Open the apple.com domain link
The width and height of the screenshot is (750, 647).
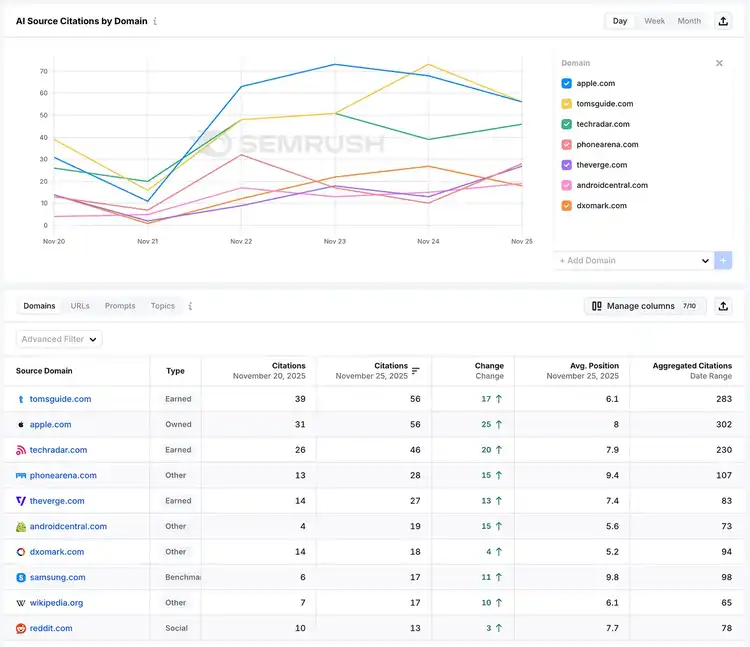[x=50, y=424]
